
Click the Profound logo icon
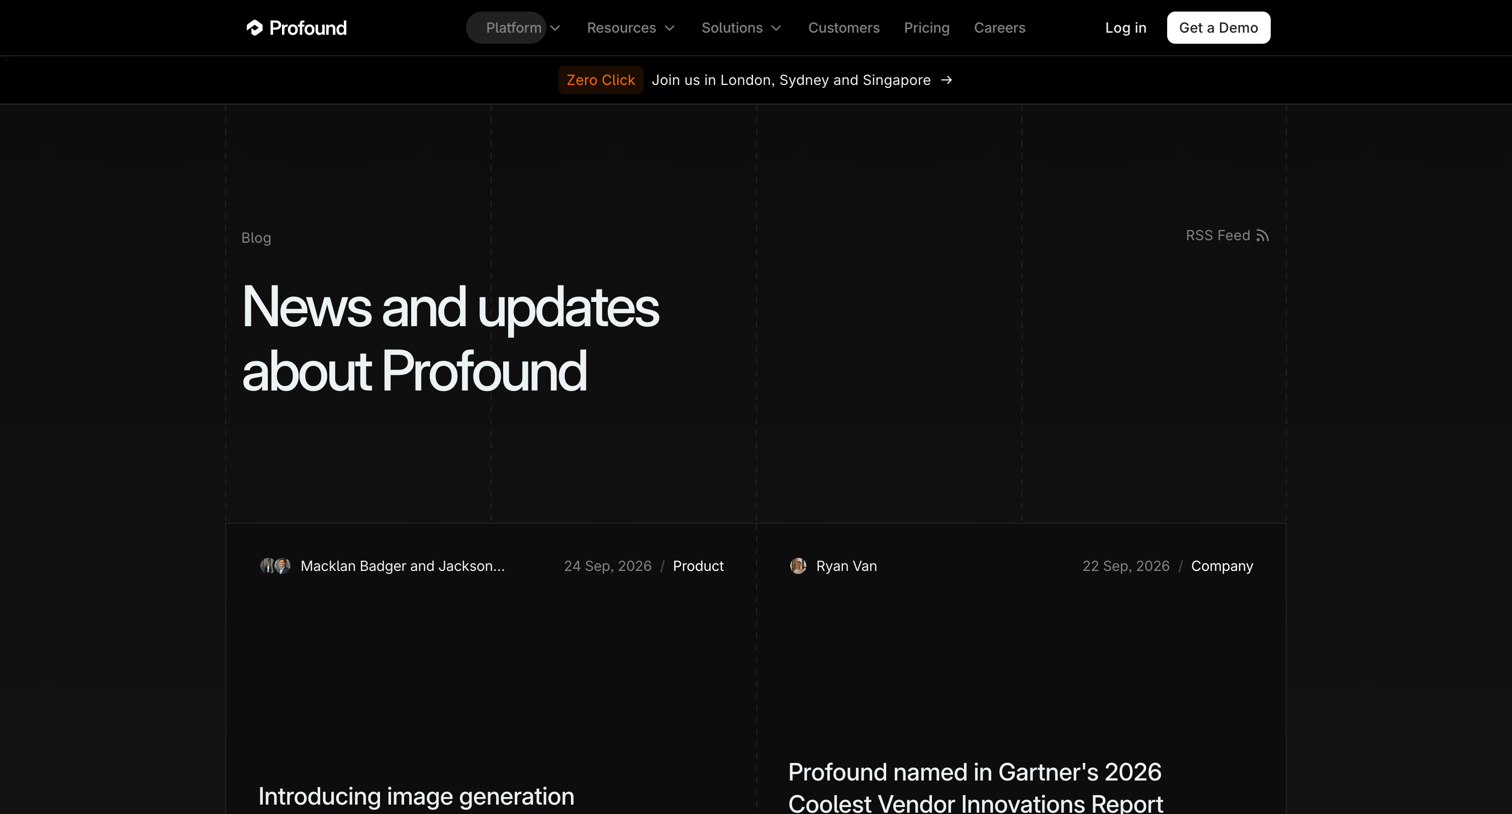coord(254,28)
